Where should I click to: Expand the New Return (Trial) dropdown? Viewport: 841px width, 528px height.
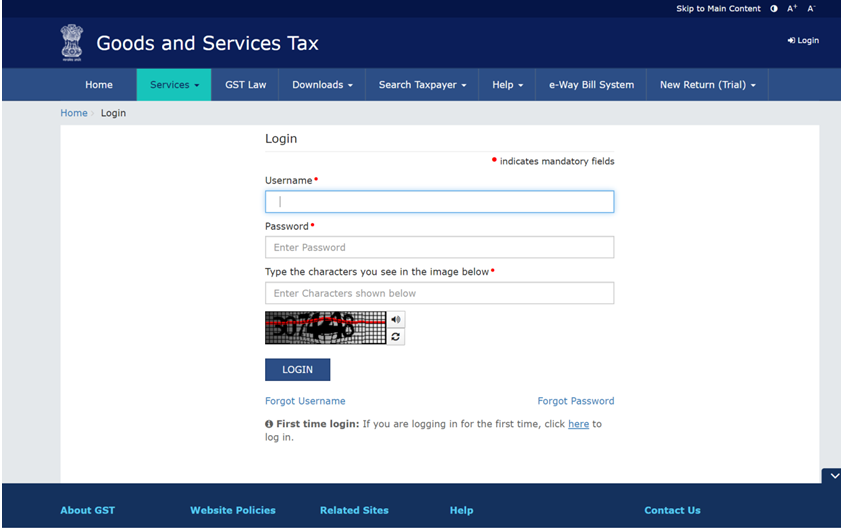(707, 85)
